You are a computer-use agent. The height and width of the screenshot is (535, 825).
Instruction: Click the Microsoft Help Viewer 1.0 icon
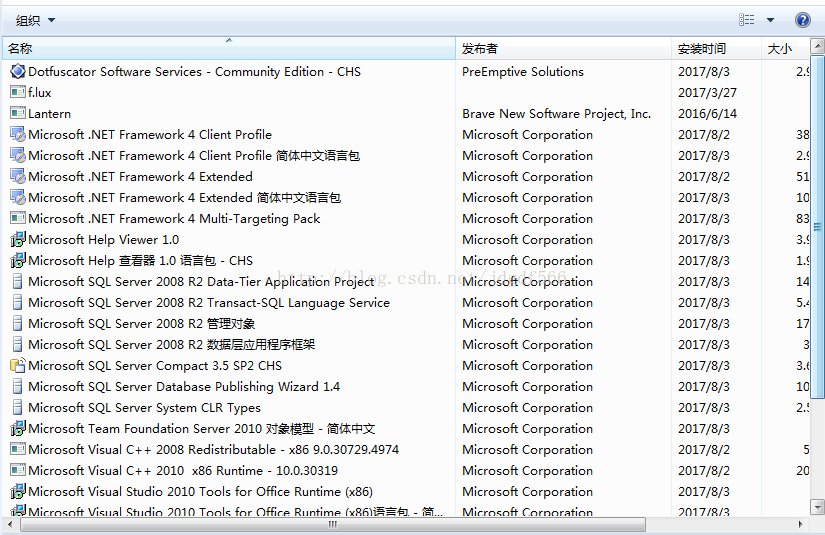[x=18, y=239]
